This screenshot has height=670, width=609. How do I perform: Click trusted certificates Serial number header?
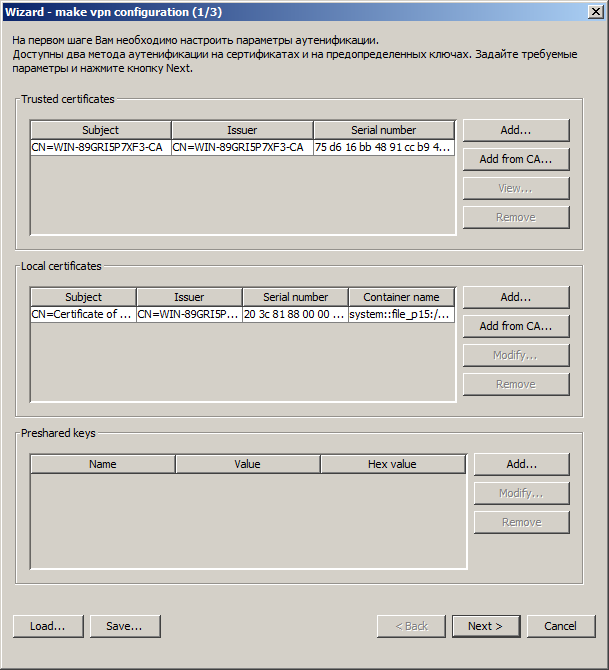click(x=384, y=130)
